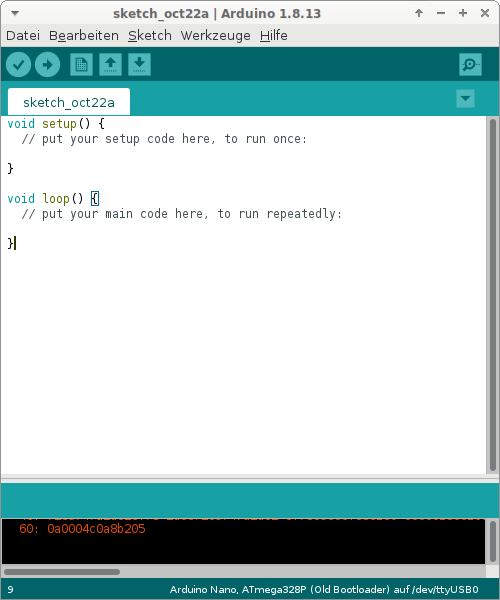
Task: Click the 'put your main code here' comment
Action: pos(182,214)
